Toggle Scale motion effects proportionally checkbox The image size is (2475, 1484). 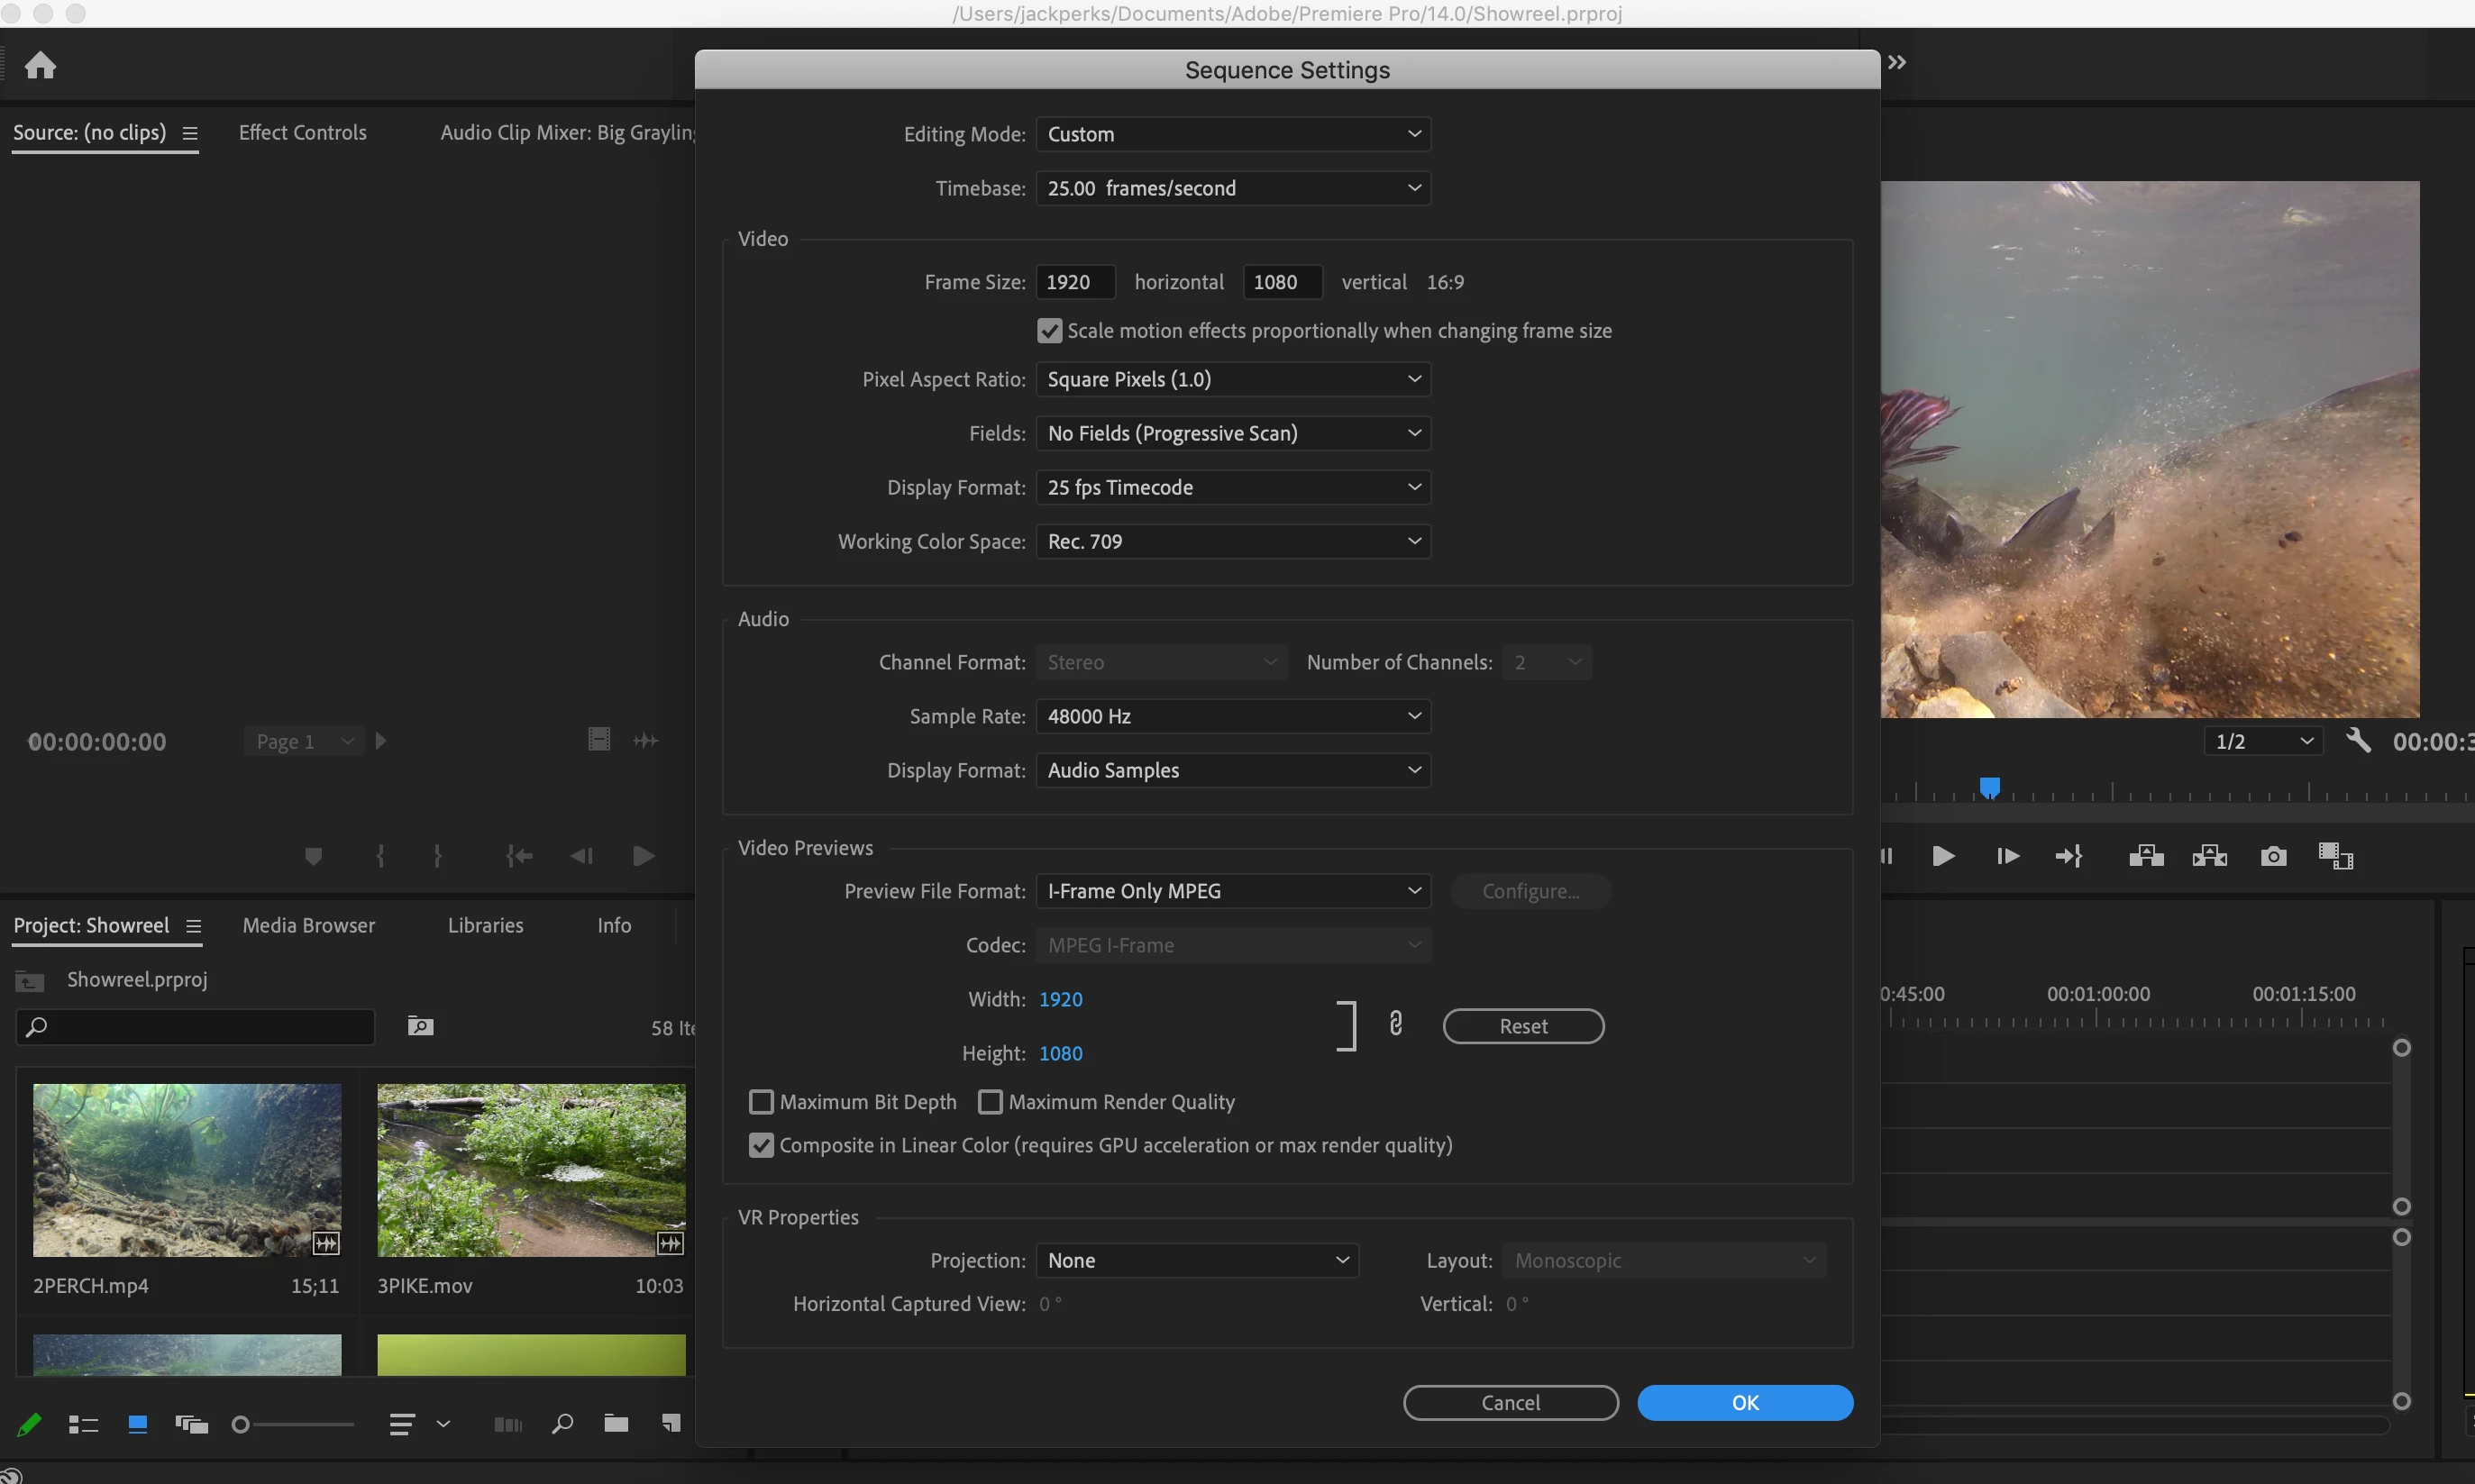1049,331
